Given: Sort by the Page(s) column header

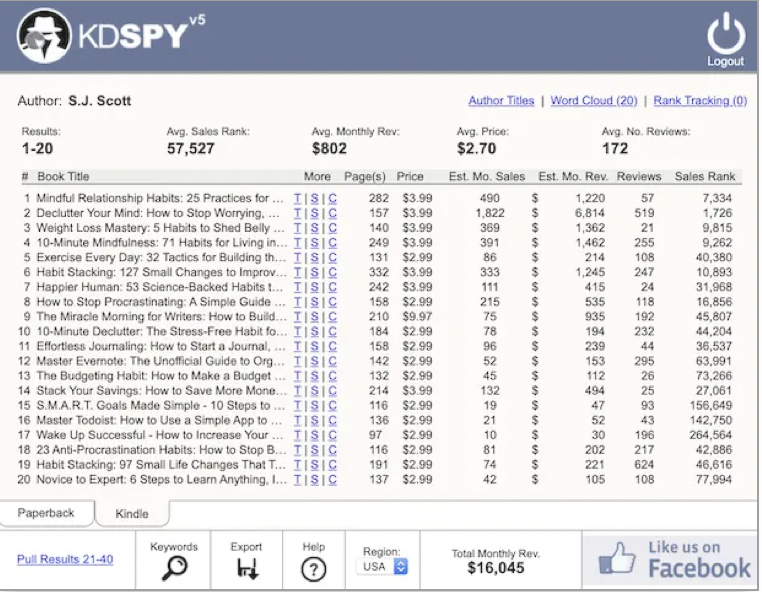Looking at the screenshot, I should tap(364, 176).
